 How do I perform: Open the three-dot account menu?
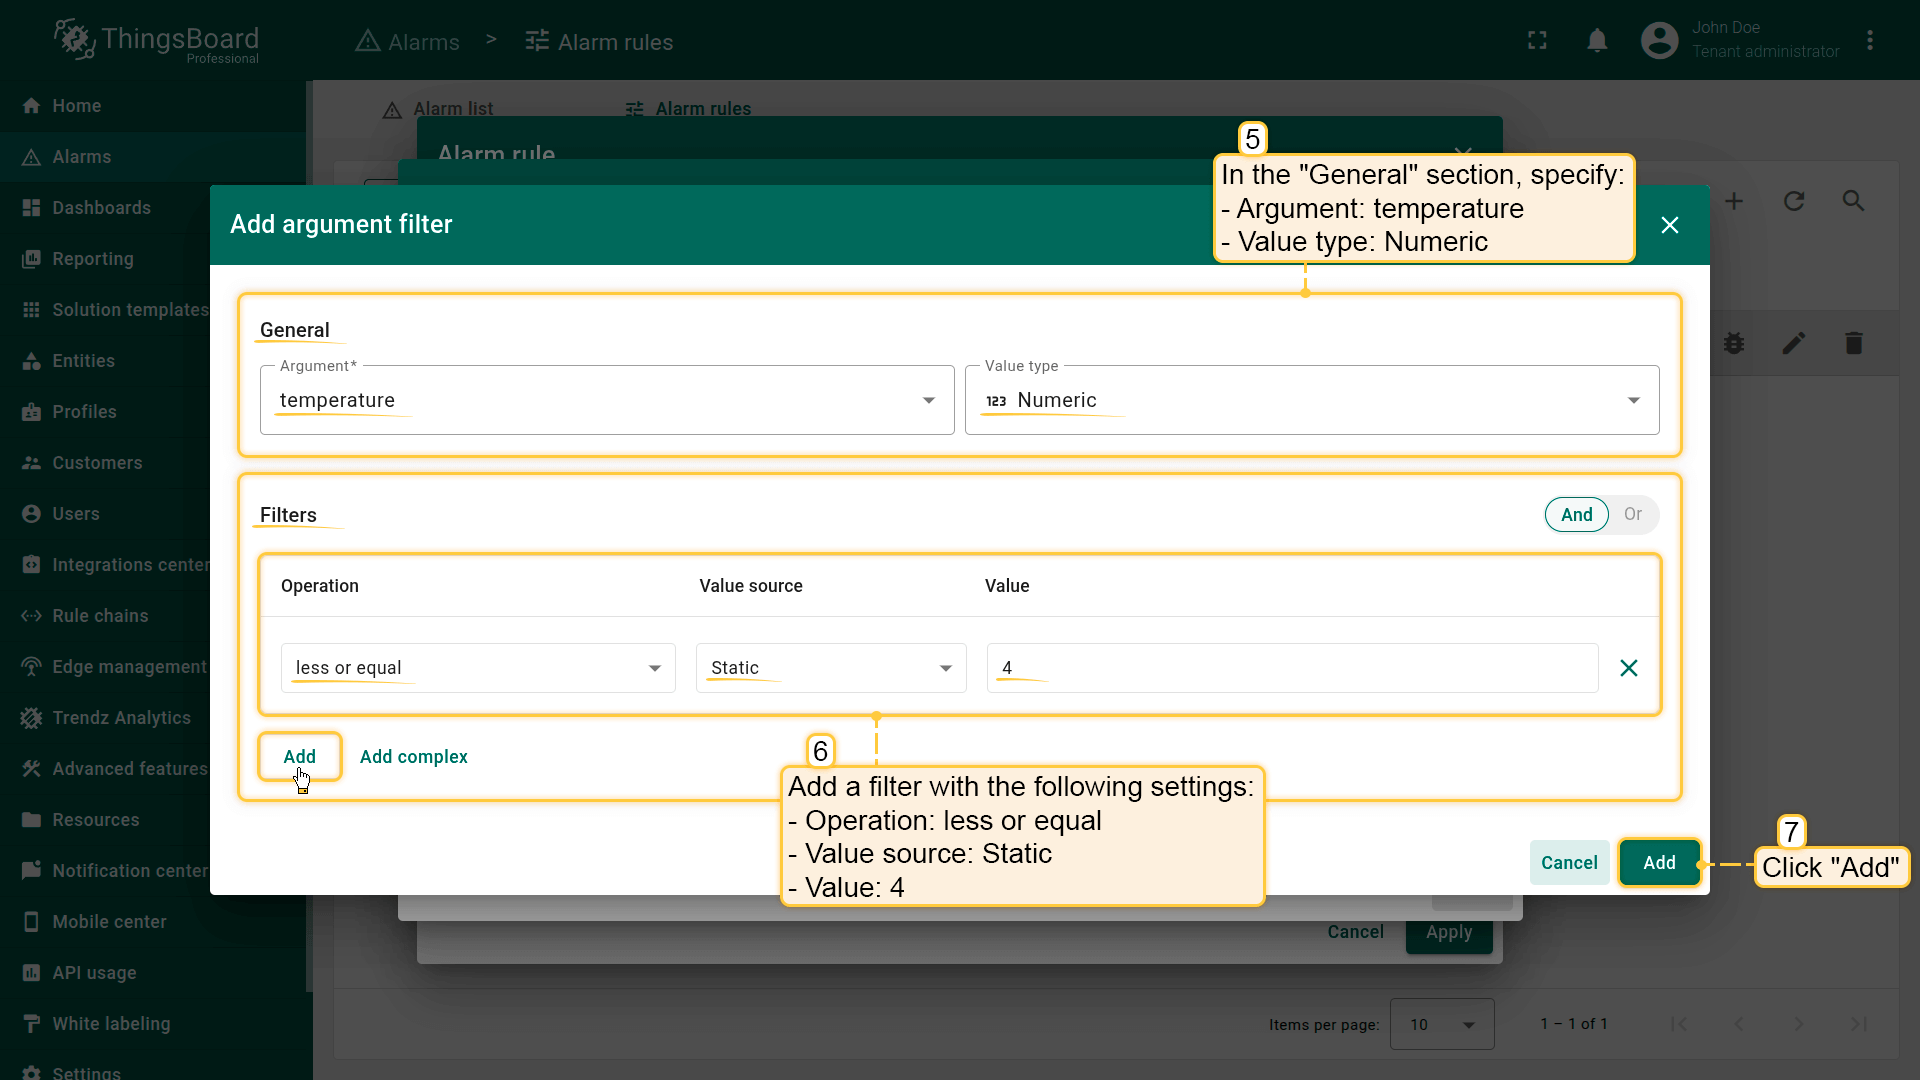(x=1869, y=41)
